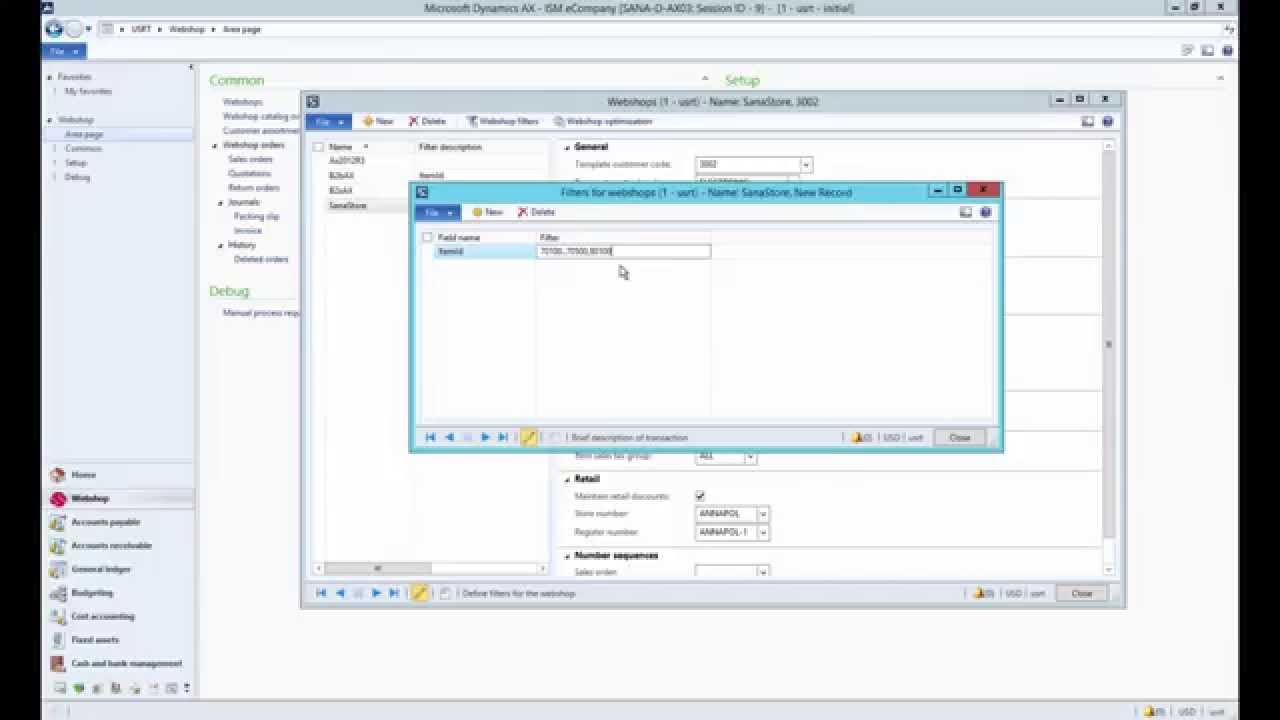This screenshot has height=720, width=1280.
Task: Select the ItemId field name cell
Action: 485,251
